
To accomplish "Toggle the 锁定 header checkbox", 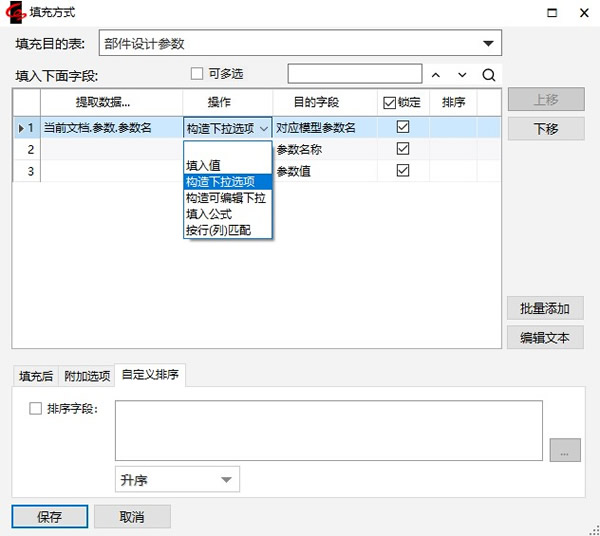I will point(390,103).
